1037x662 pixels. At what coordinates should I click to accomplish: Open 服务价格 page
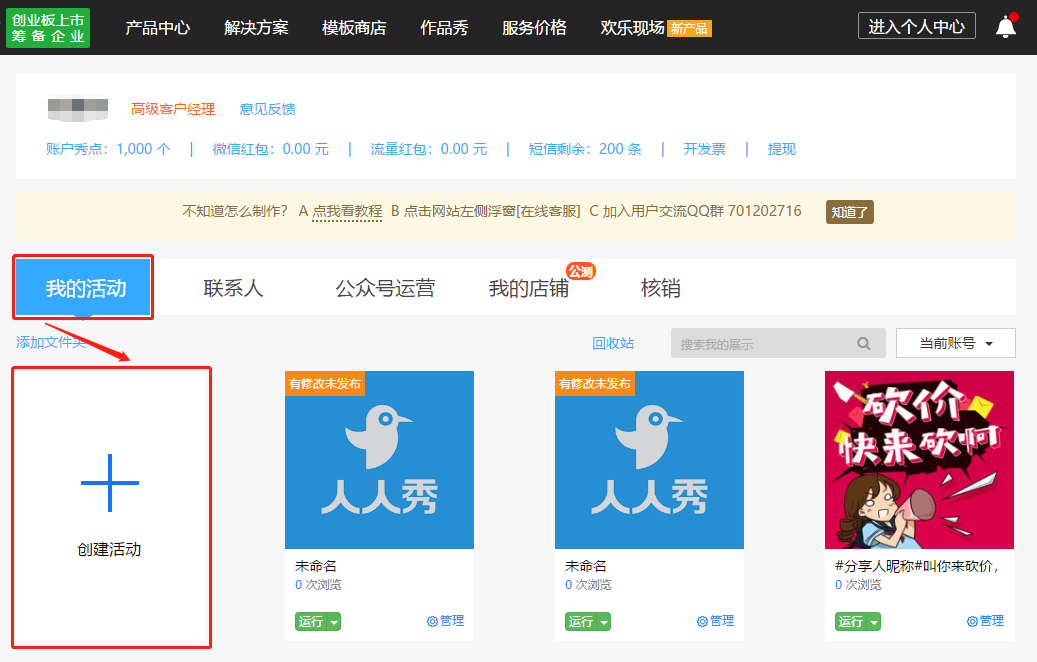tap(534, 28)
